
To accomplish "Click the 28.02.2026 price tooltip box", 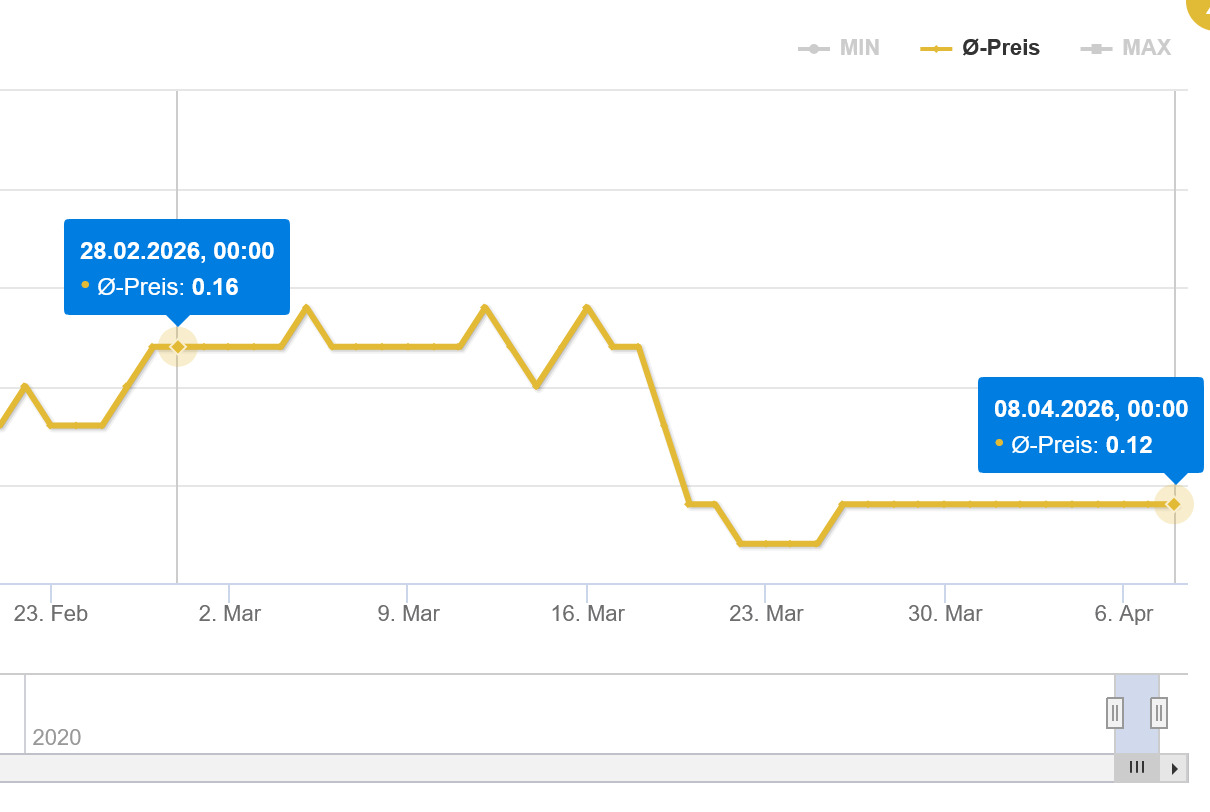I will 177,268.
